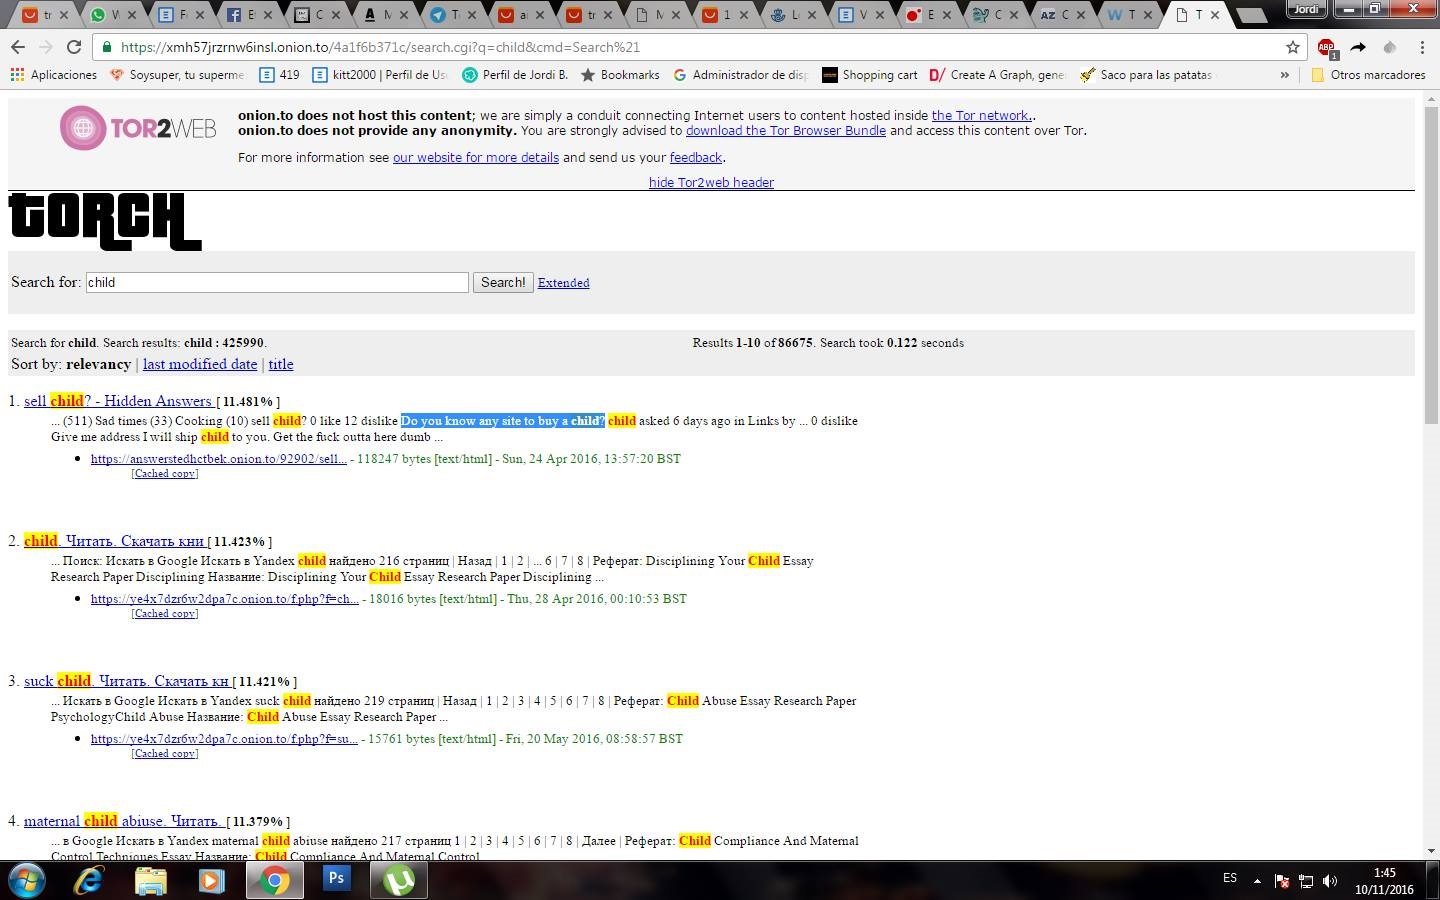Reload the current page
1440x900 pixels.
(x=74, y=47)
